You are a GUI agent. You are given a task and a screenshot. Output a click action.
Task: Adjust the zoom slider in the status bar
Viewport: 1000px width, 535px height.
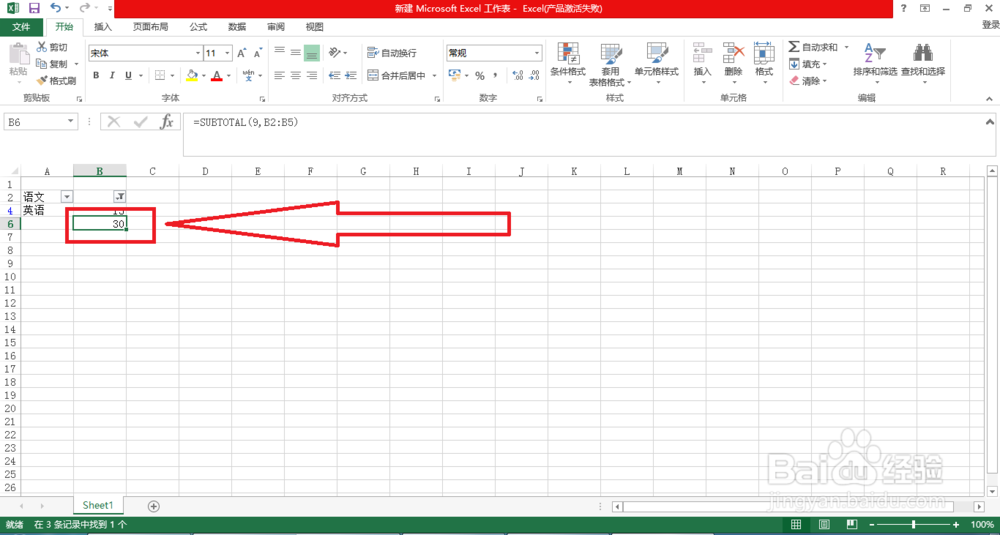(915, 524)
